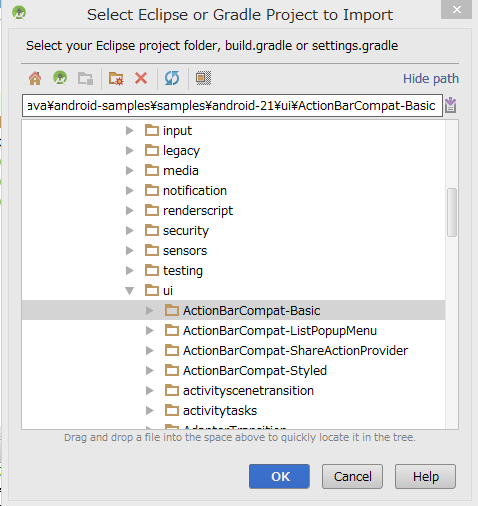Open Help for the import dialog
The image size is (478, 506).
[425, 476]
